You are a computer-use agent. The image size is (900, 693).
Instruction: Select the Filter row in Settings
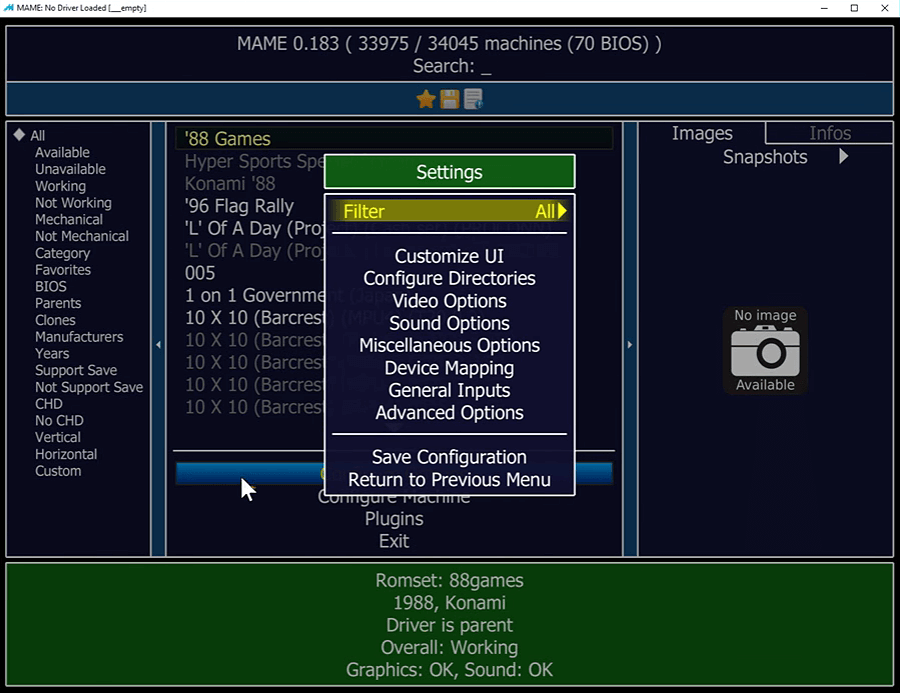449,211
